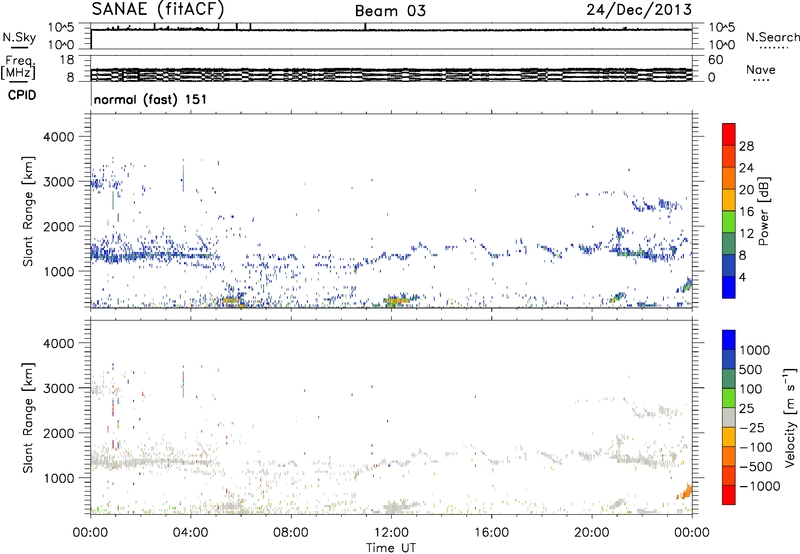Pick the bright blue top velocity colorbar segment
Viewport: 800px width, 554px height.
[x=729, y=340]
